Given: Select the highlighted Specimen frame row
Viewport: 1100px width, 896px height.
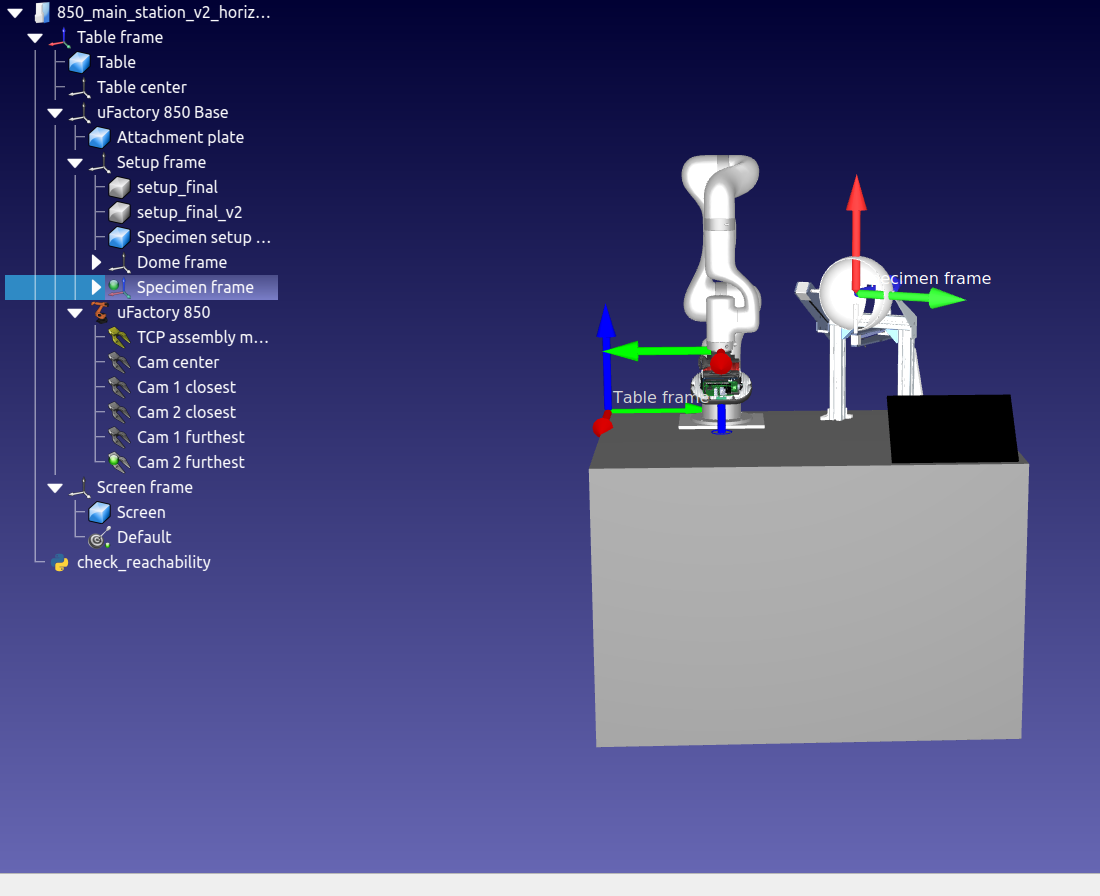Looking at the screenshot, I should [x=141, y=288].
